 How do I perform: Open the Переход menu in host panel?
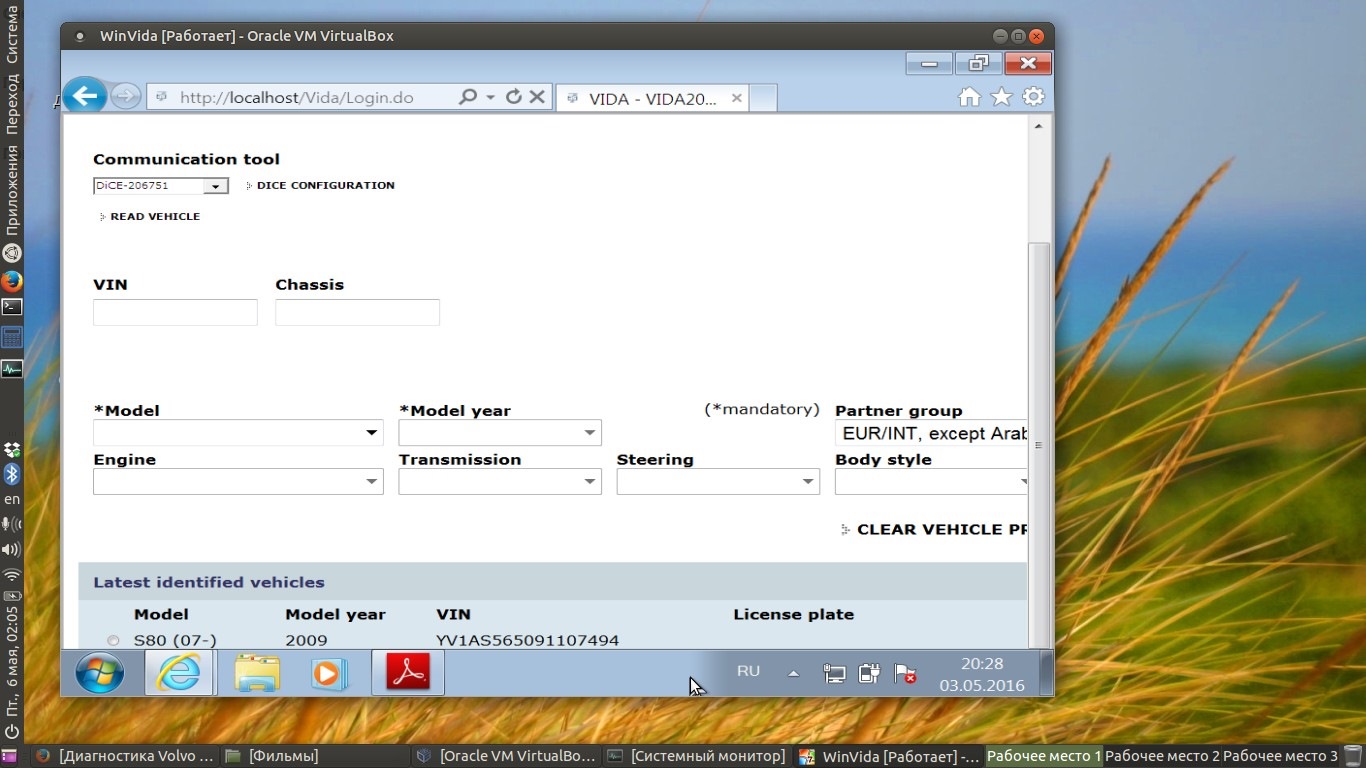coord(12,105)
